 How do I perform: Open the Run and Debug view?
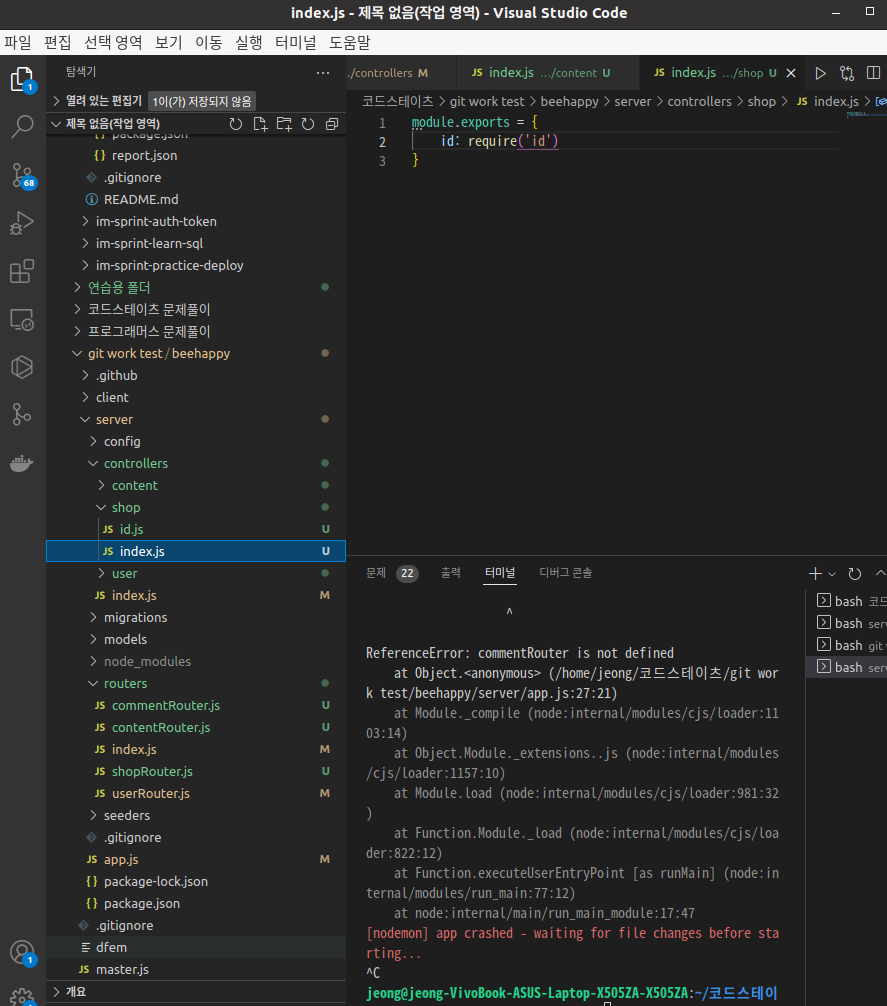(x=22, y=223)
